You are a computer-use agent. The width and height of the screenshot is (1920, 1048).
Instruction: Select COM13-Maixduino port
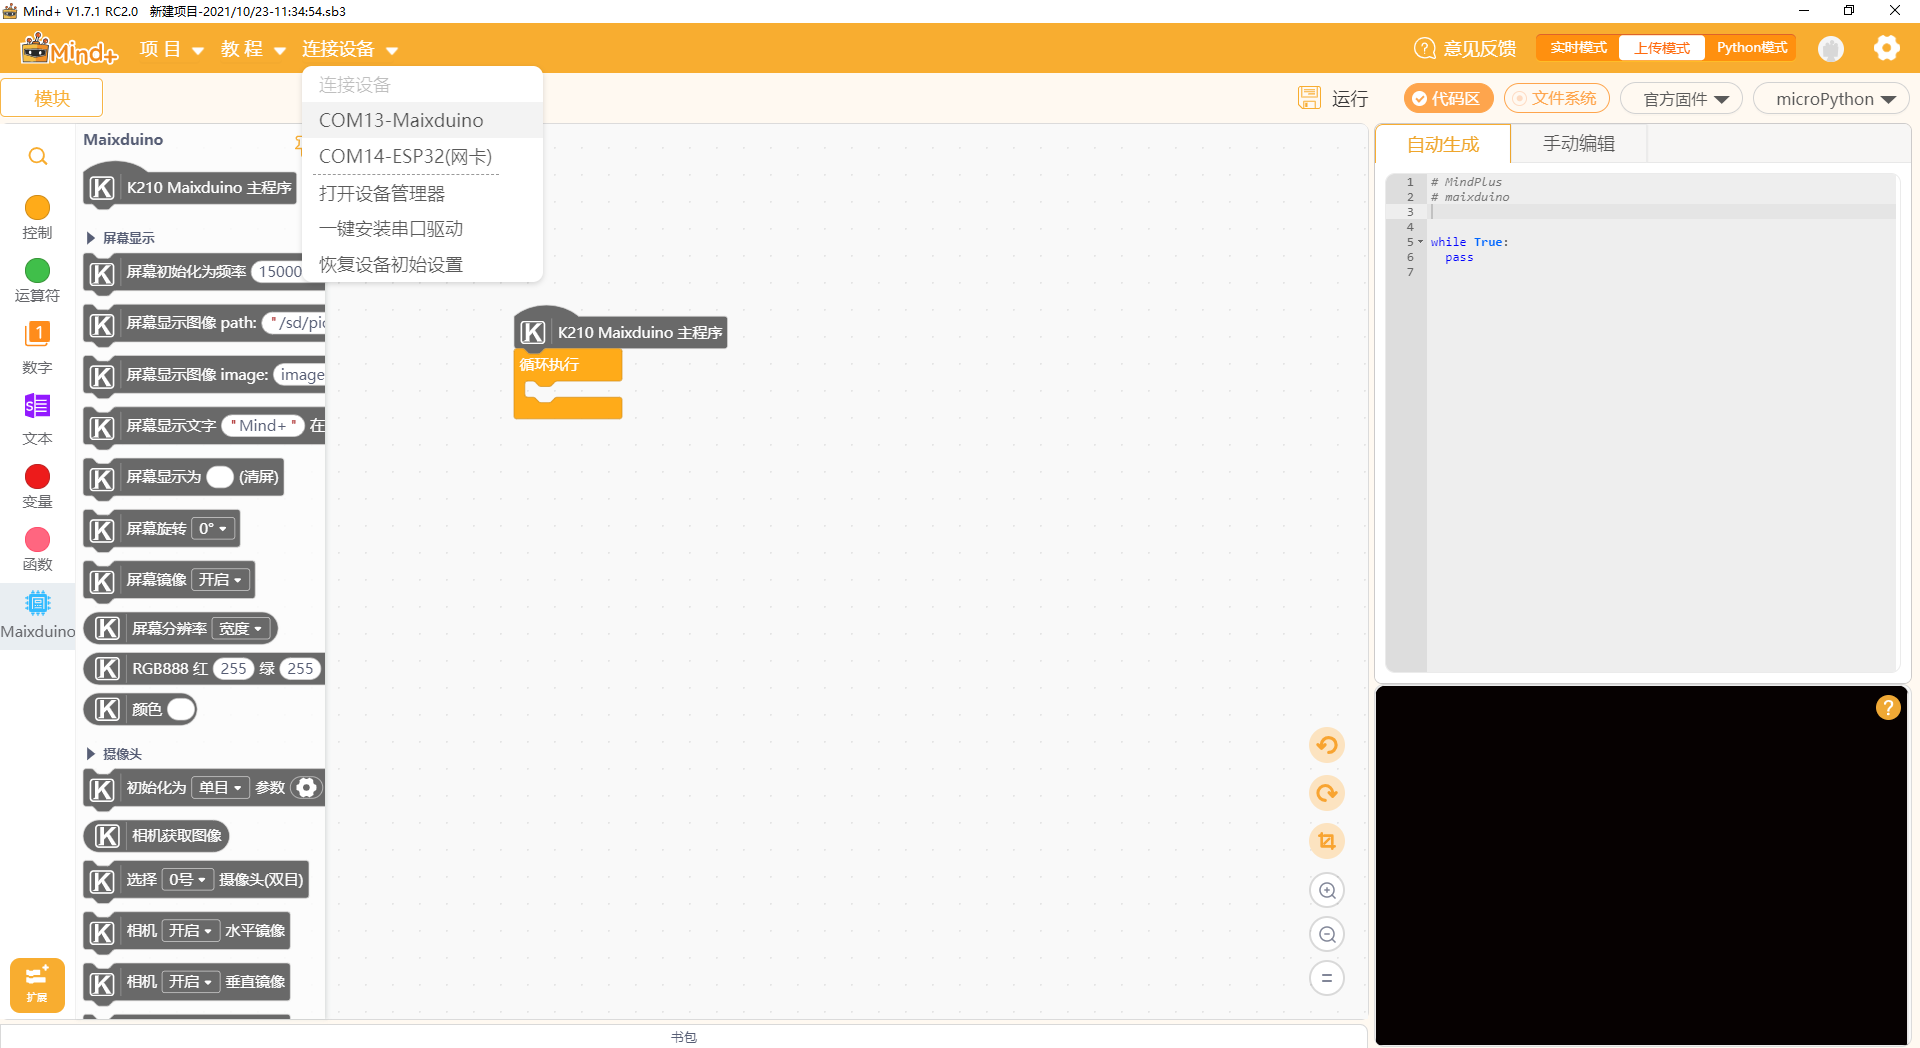tap(422, 120)
